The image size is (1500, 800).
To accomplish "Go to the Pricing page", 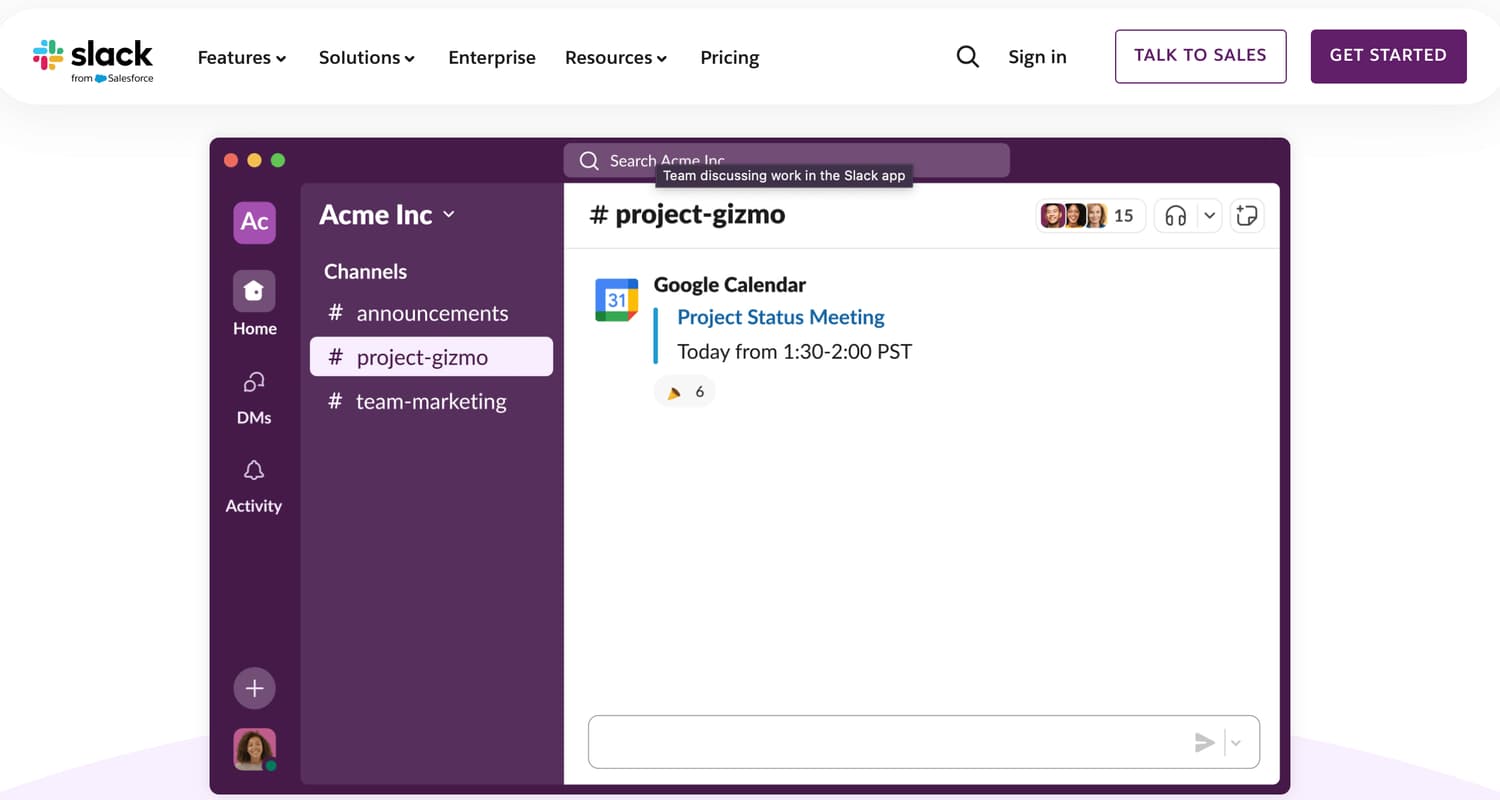I will [730, 58].
